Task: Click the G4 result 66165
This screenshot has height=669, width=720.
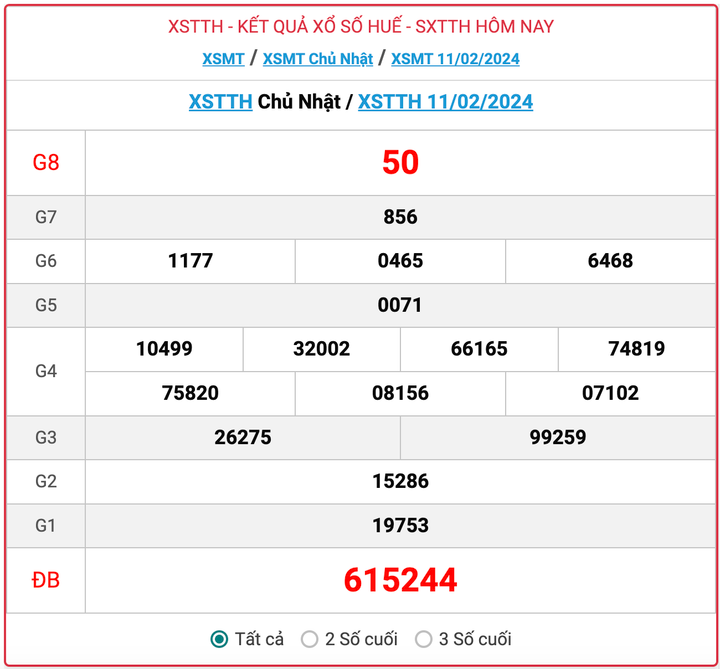Action: pyautogui.click(x=479, y=349)
